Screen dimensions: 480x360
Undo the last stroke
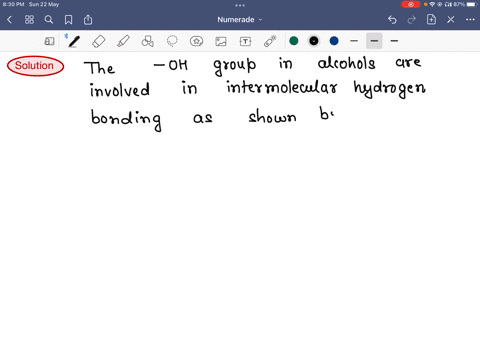(392, 20)
